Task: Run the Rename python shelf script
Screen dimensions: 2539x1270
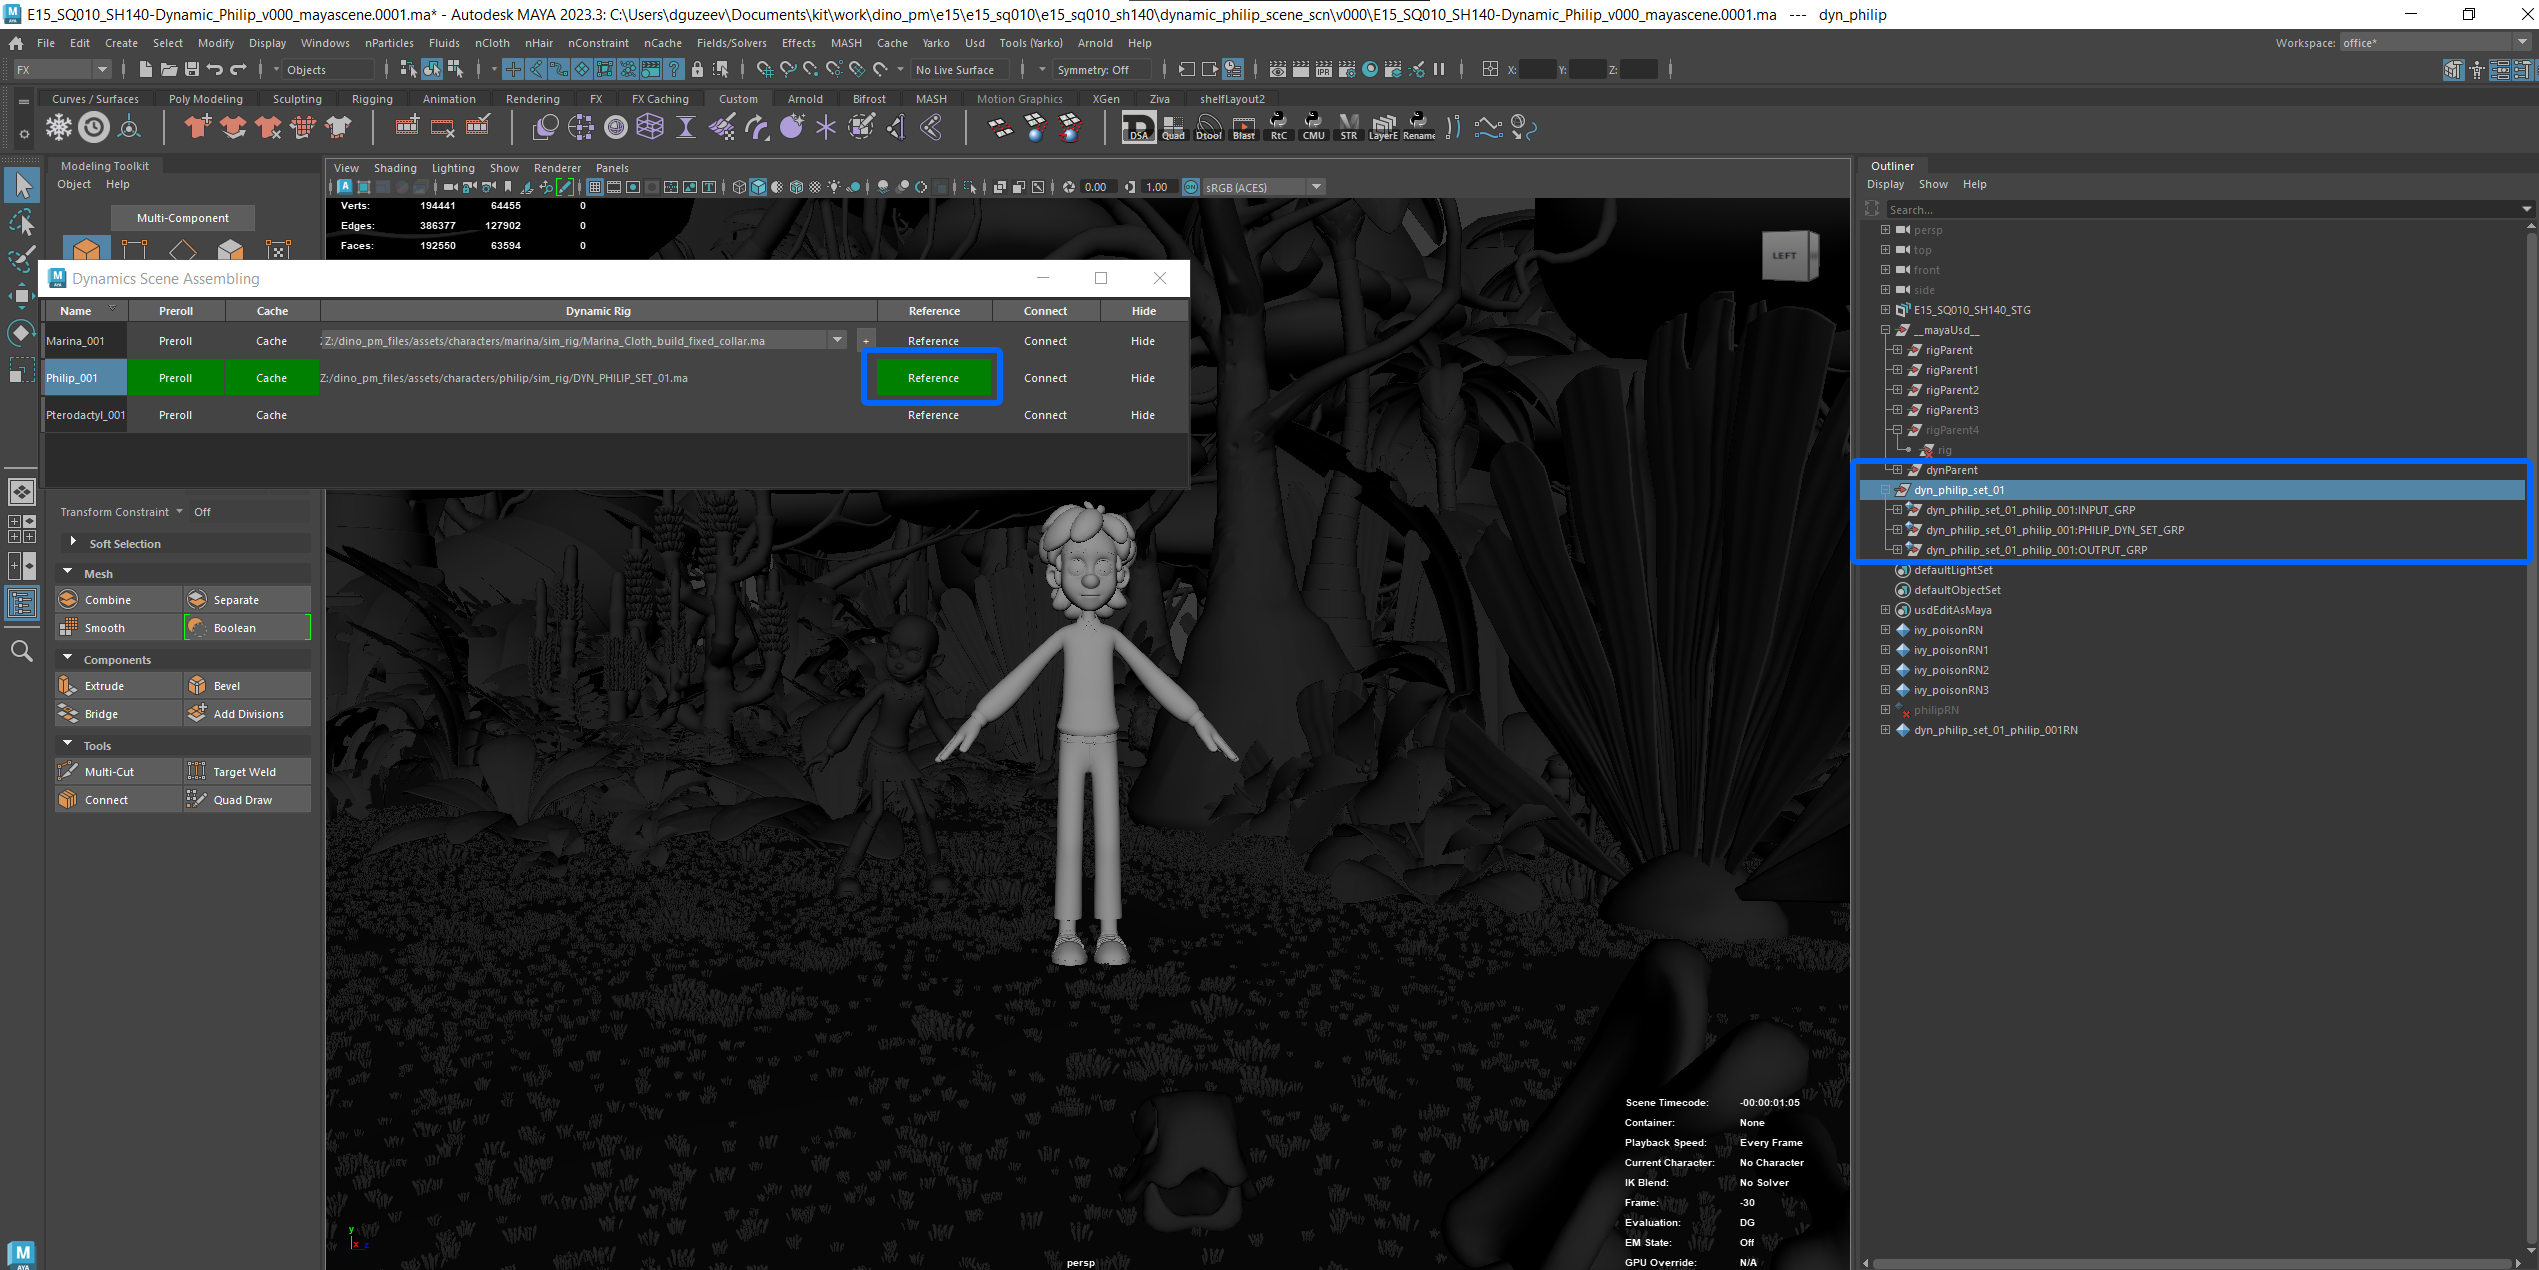Action: pos(1418,127)
